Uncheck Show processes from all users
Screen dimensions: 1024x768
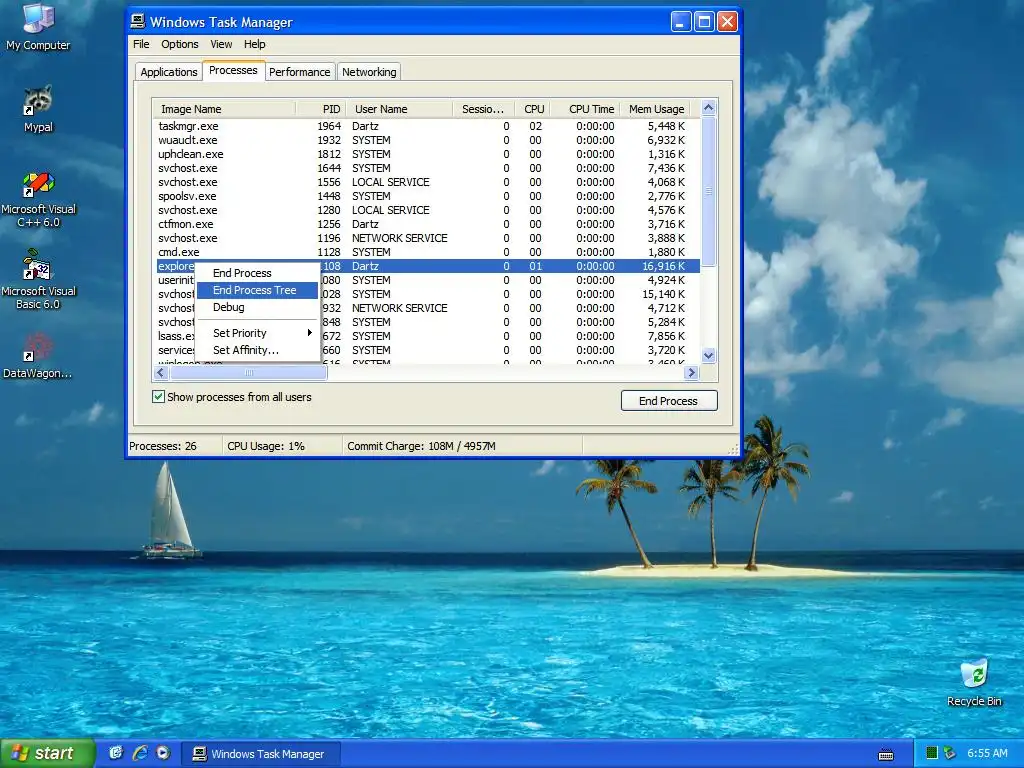(x=158, y=396)
